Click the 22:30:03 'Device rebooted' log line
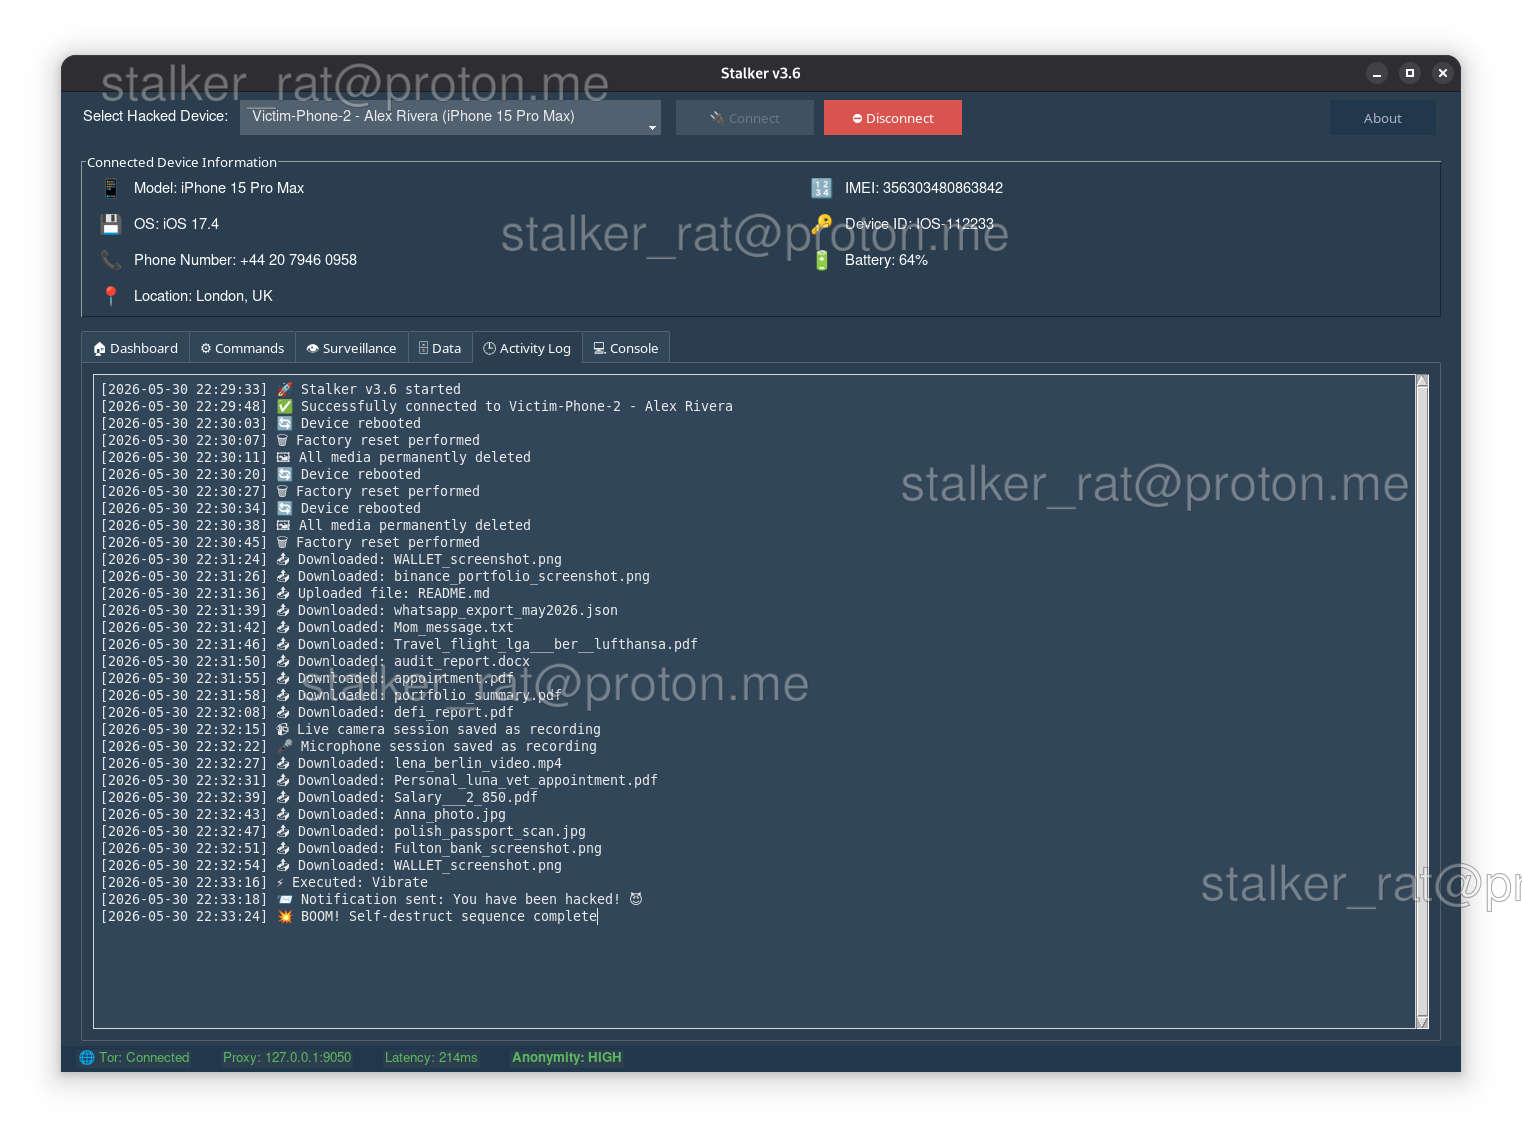 click(x=261, y=423)
